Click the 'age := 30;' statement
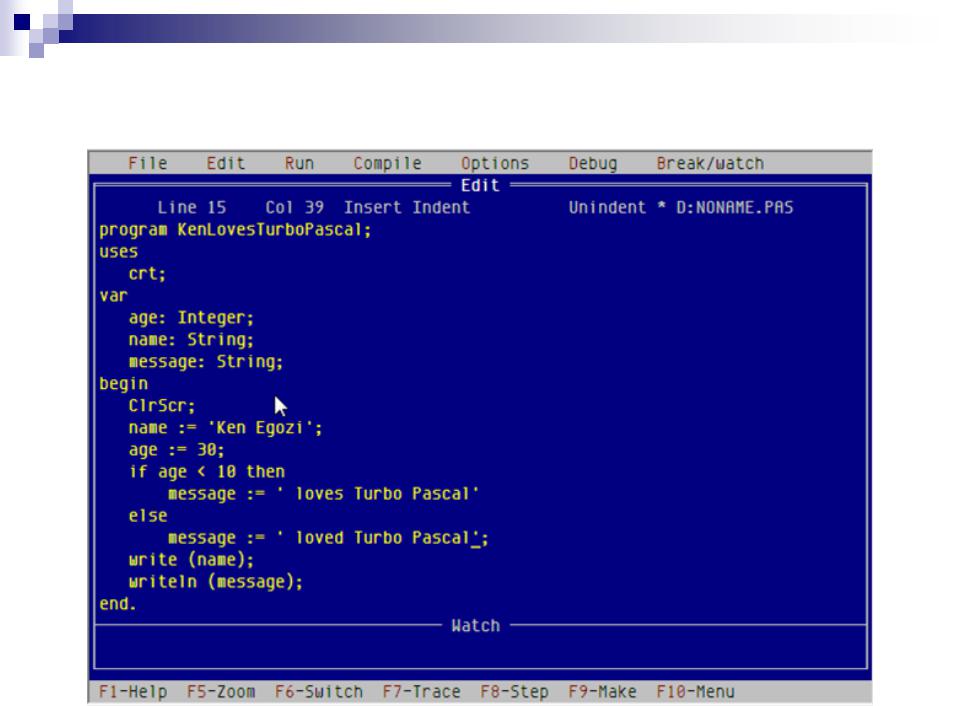This screenshot has width=960, height=706. click(177, 451)
